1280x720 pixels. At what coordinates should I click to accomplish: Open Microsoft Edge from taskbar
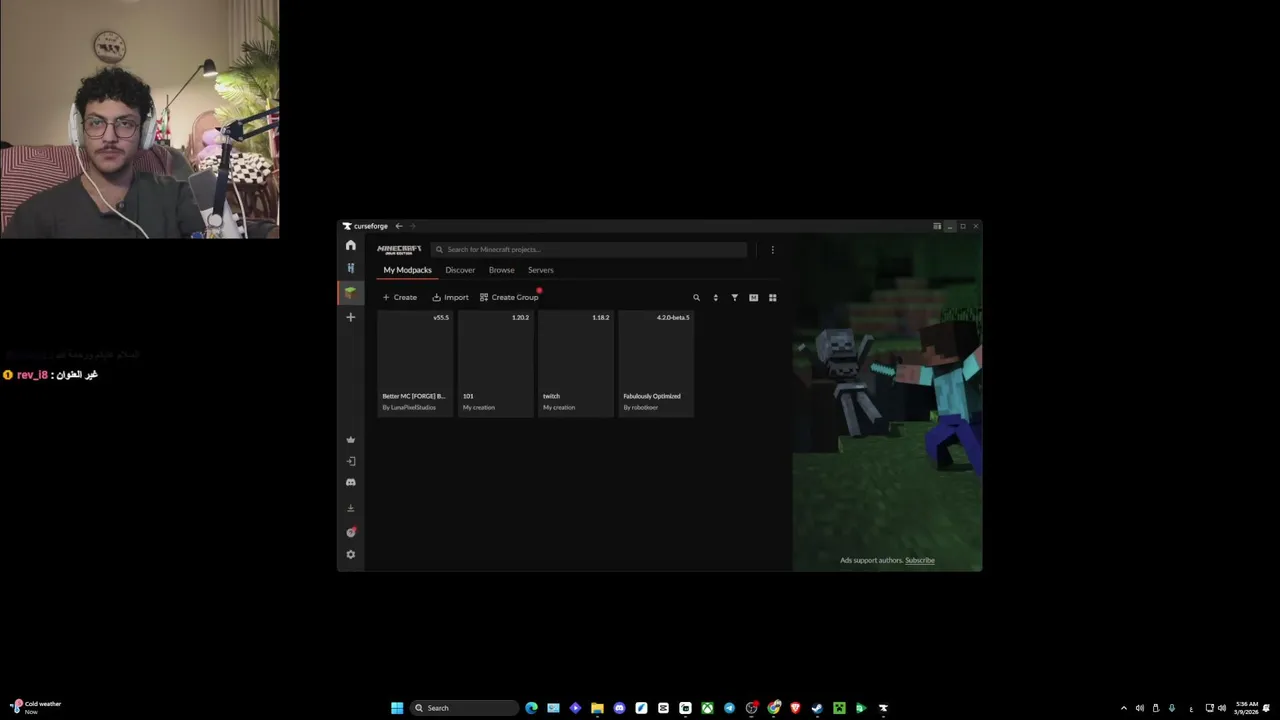pos(531,708)
